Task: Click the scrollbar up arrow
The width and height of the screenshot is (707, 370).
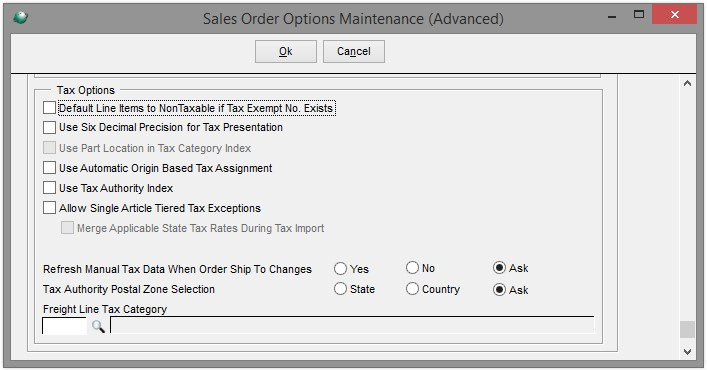Action: (687, 83)
